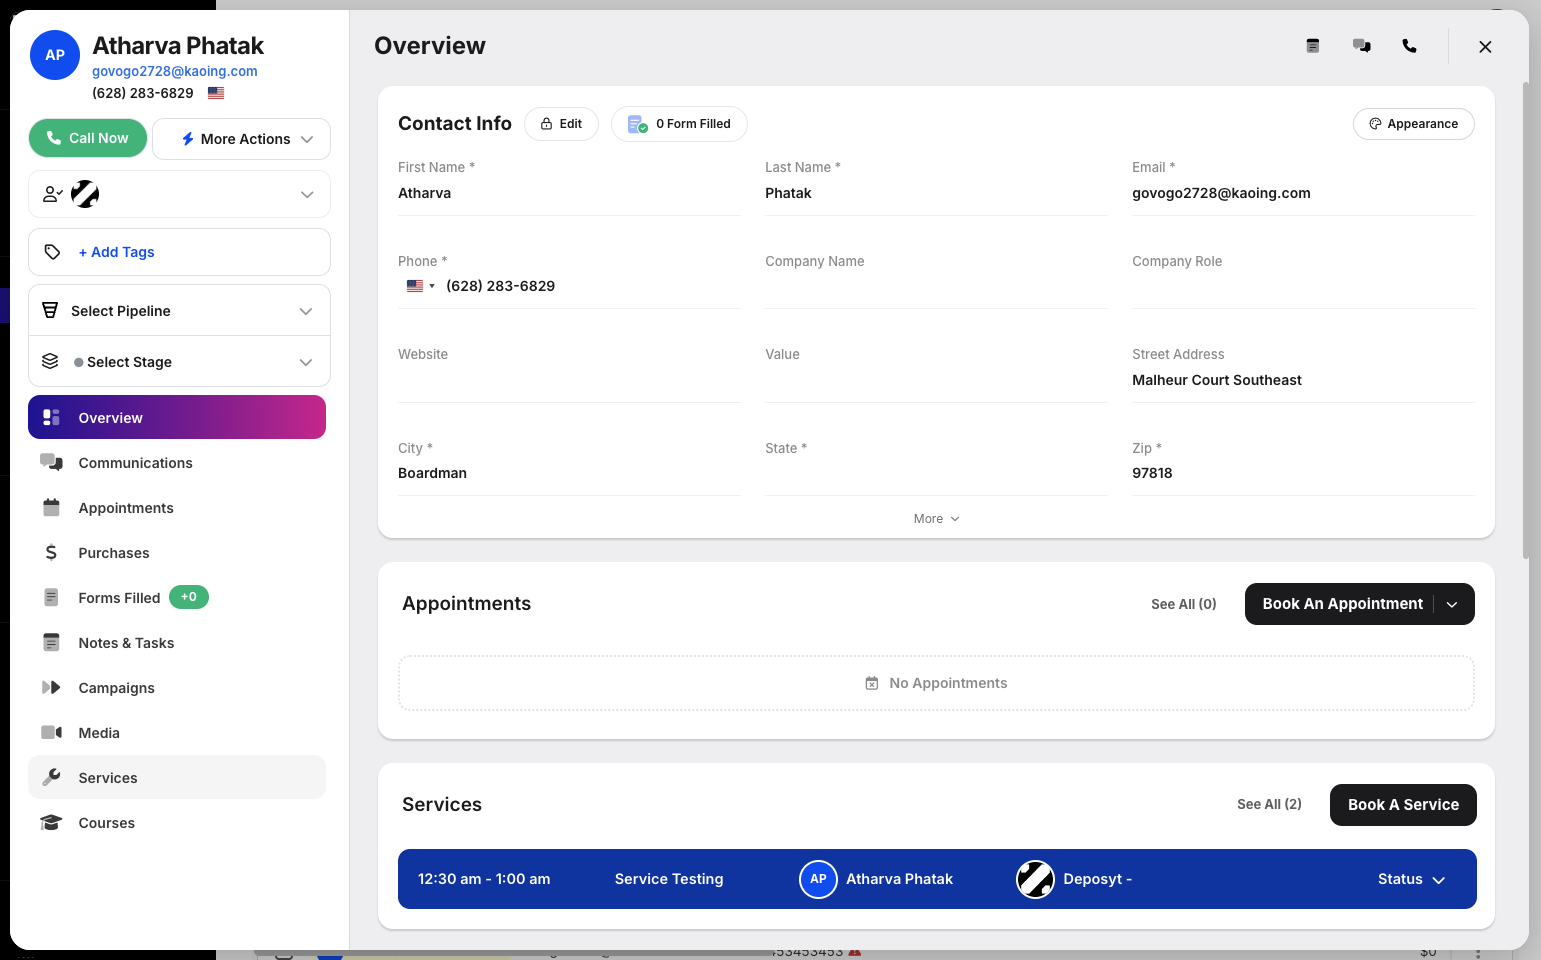Open Campaigns in sidebar

tap(177, 687)
